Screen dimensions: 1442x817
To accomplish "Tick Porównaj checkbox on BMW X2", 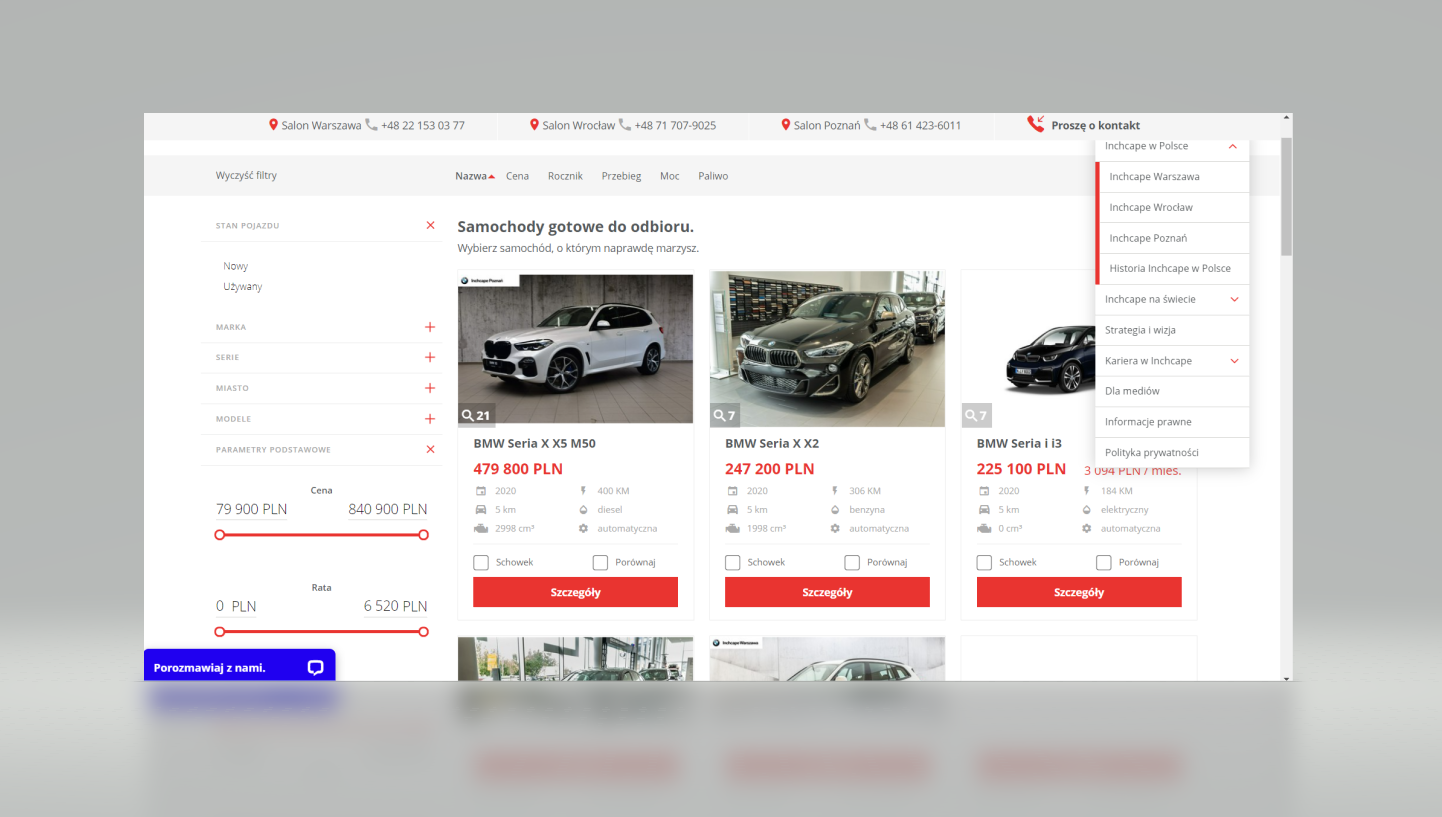I will tap(852, 563).
